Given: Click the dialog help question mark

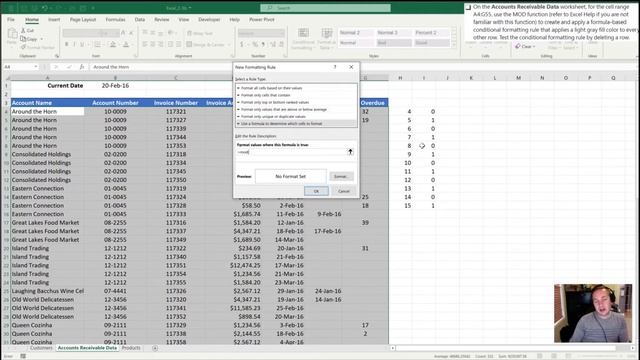Looking at the screenshot, I should [x=335, y=67].
